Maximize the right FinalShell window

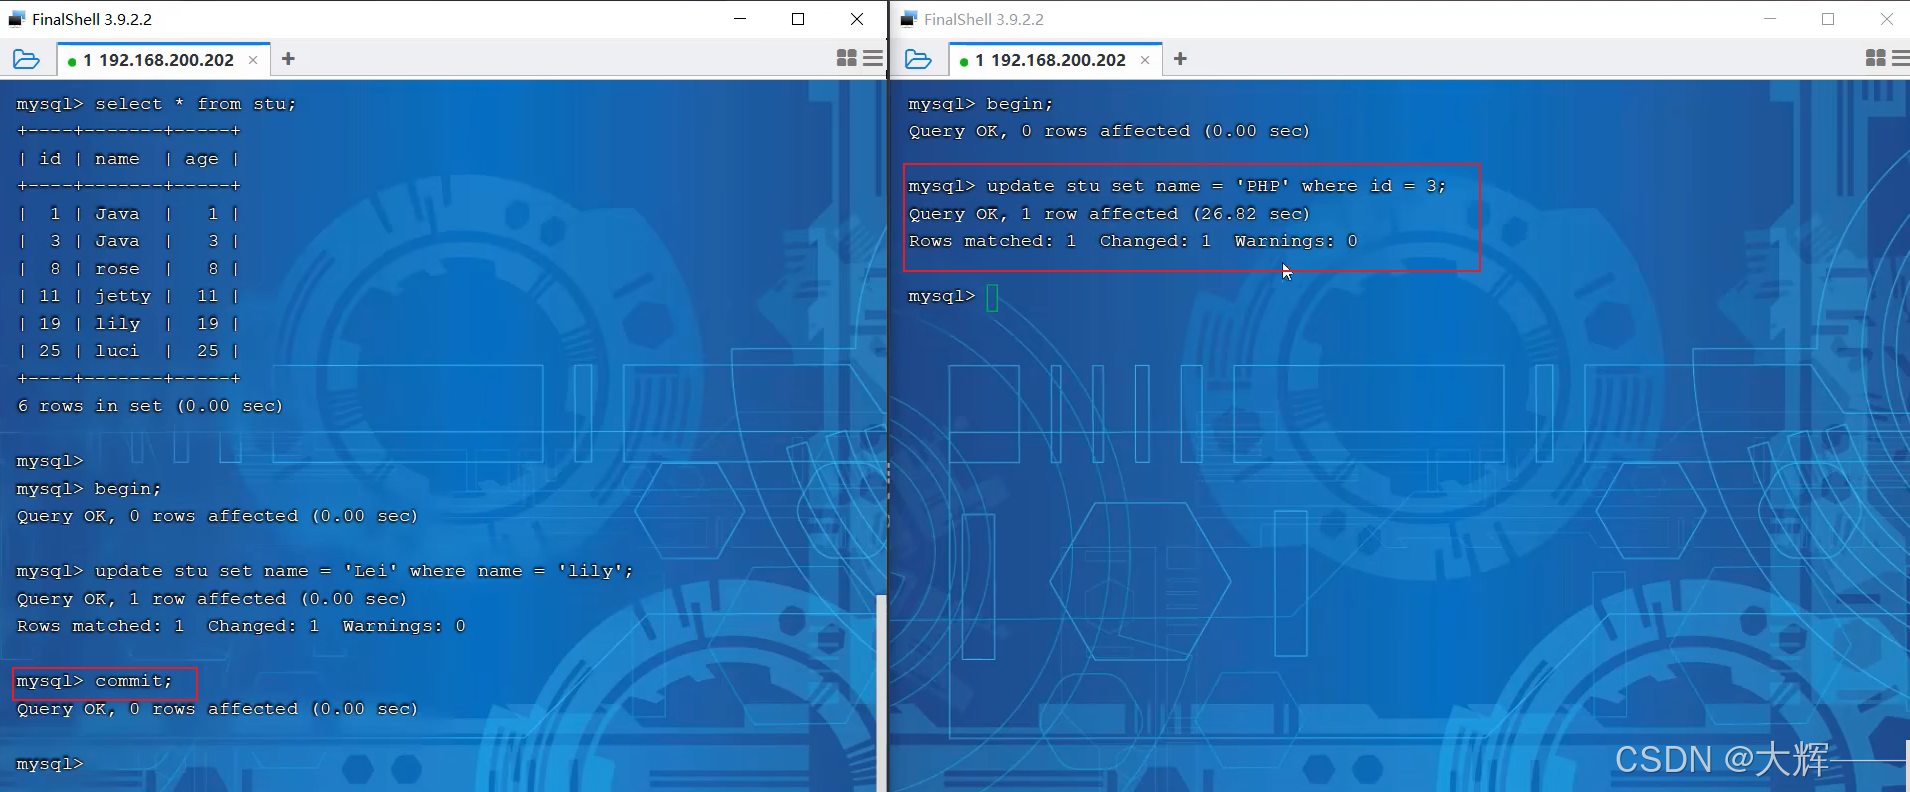tap(1828, 19)
